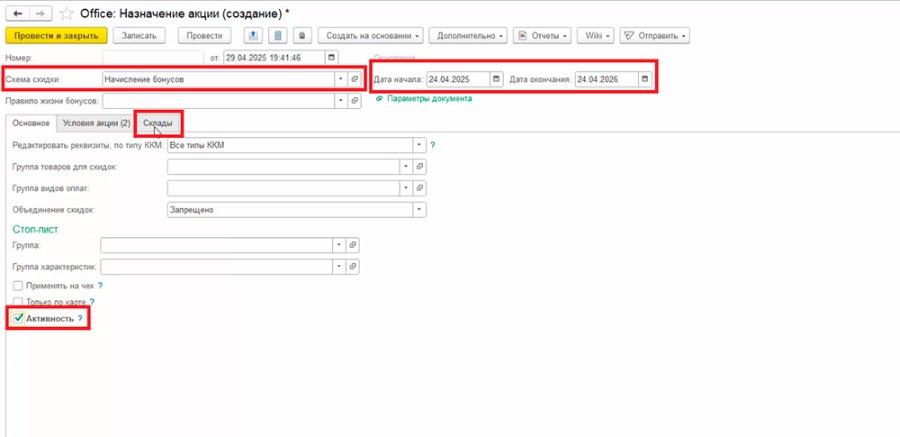The image size is (900, 437).
Task: Expand Группа видов оплат dropdown
Action: pos(406,188)
